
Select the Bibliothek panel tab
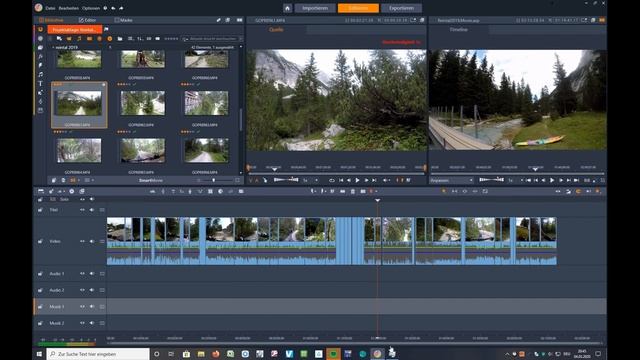click(x=51, y=20)
